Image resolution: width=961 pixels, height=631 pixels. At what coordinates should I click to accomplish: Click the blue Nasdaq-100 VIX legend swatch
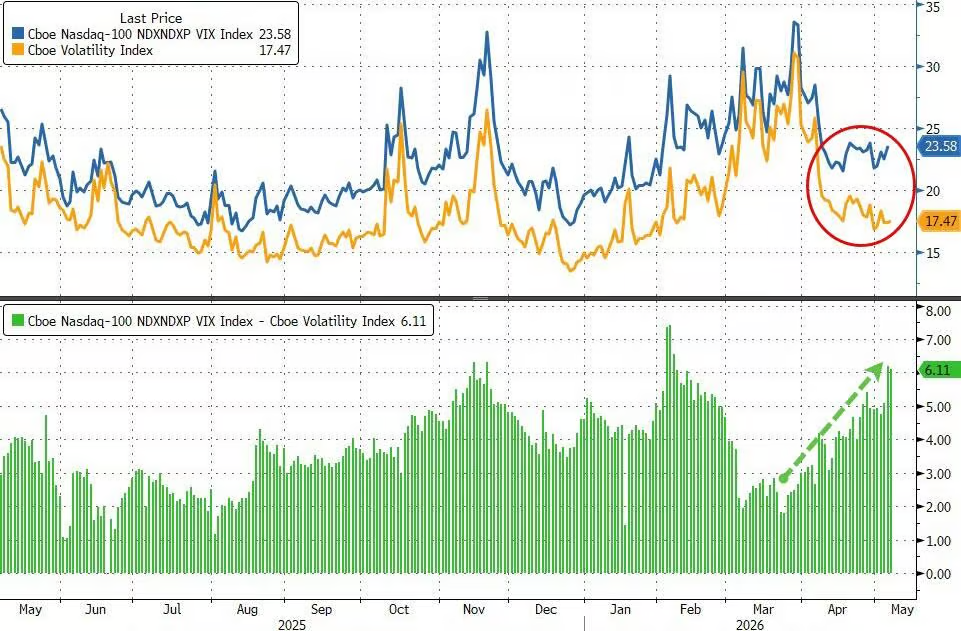pyautogui.click(x=18, y=34)
